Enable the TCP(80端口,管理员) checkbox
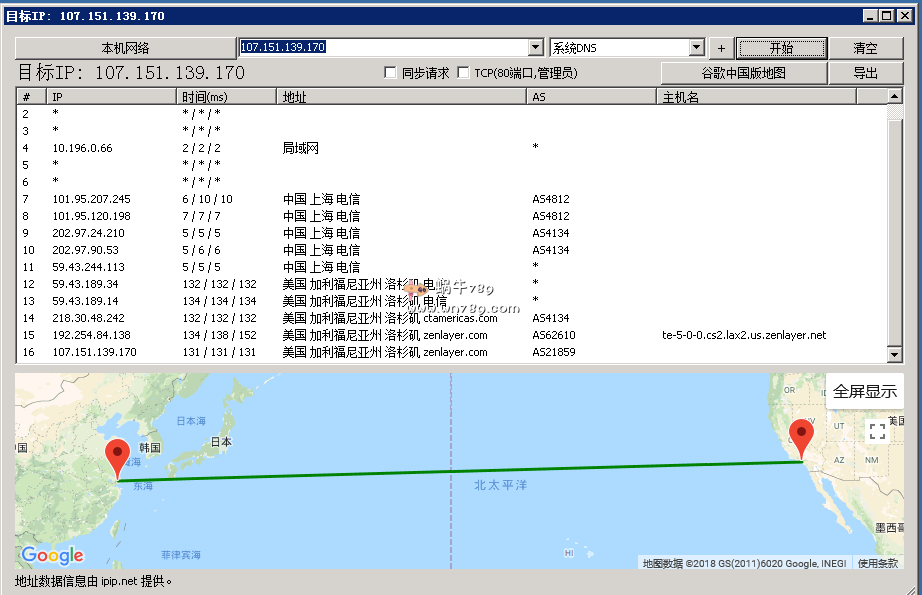This screenshot has width=922, height=595. pyautogui.click(x=463, y=73)
